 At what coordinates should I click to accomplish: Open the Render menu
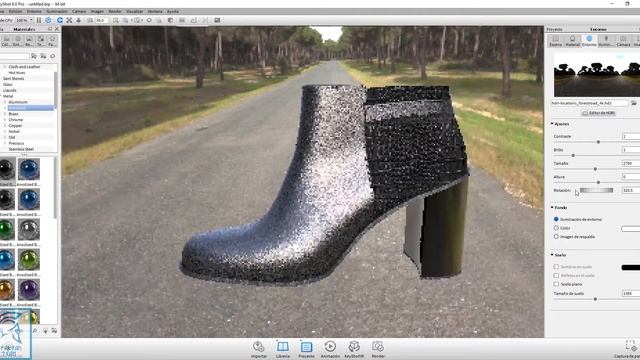[x=115, y=11]
